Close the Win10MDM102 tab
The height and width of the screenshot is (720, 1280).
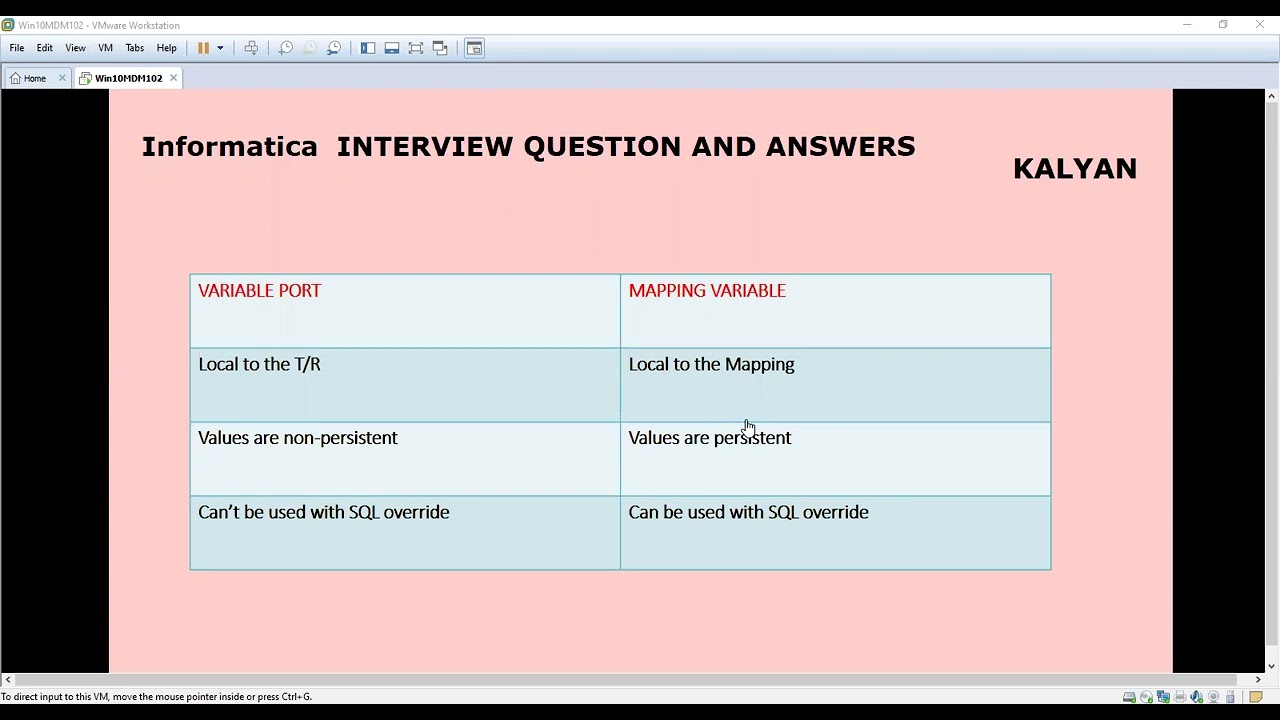pyautogui.click(x=173, y=78)
